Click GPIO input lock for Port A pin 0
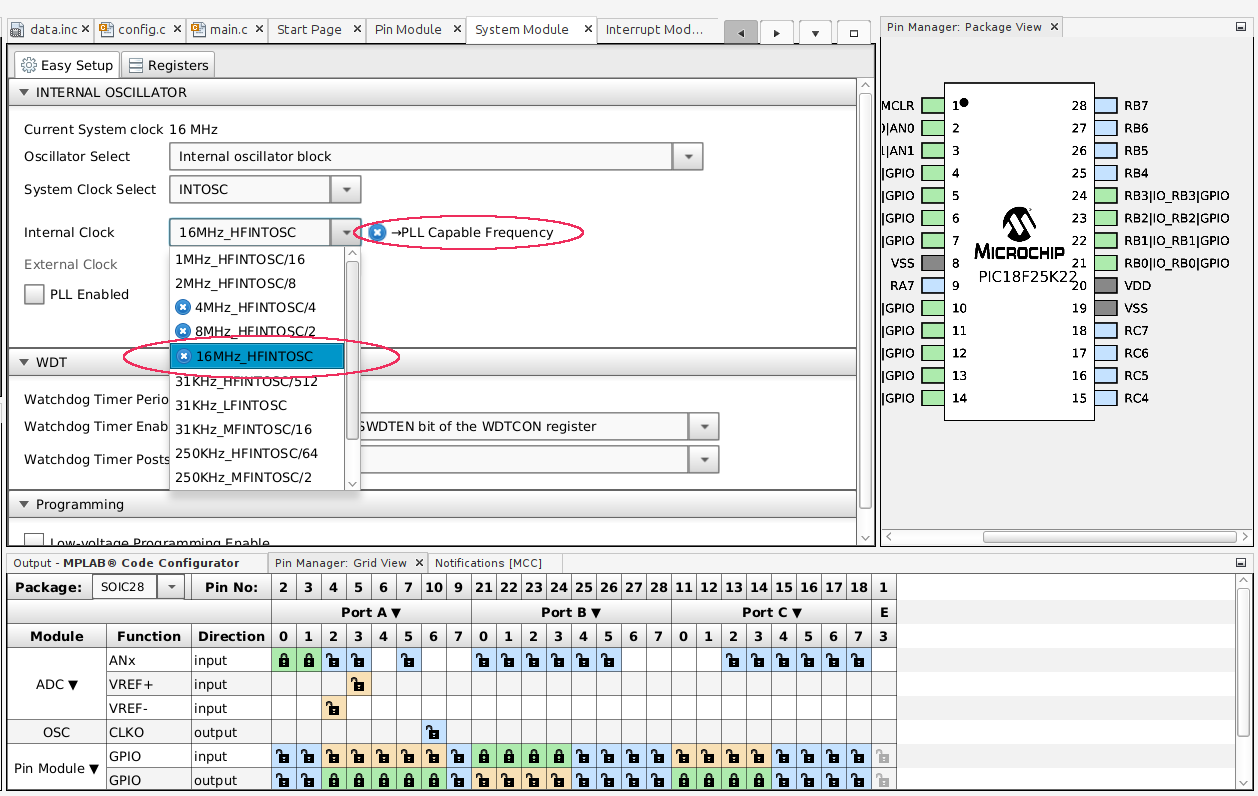 284,756
